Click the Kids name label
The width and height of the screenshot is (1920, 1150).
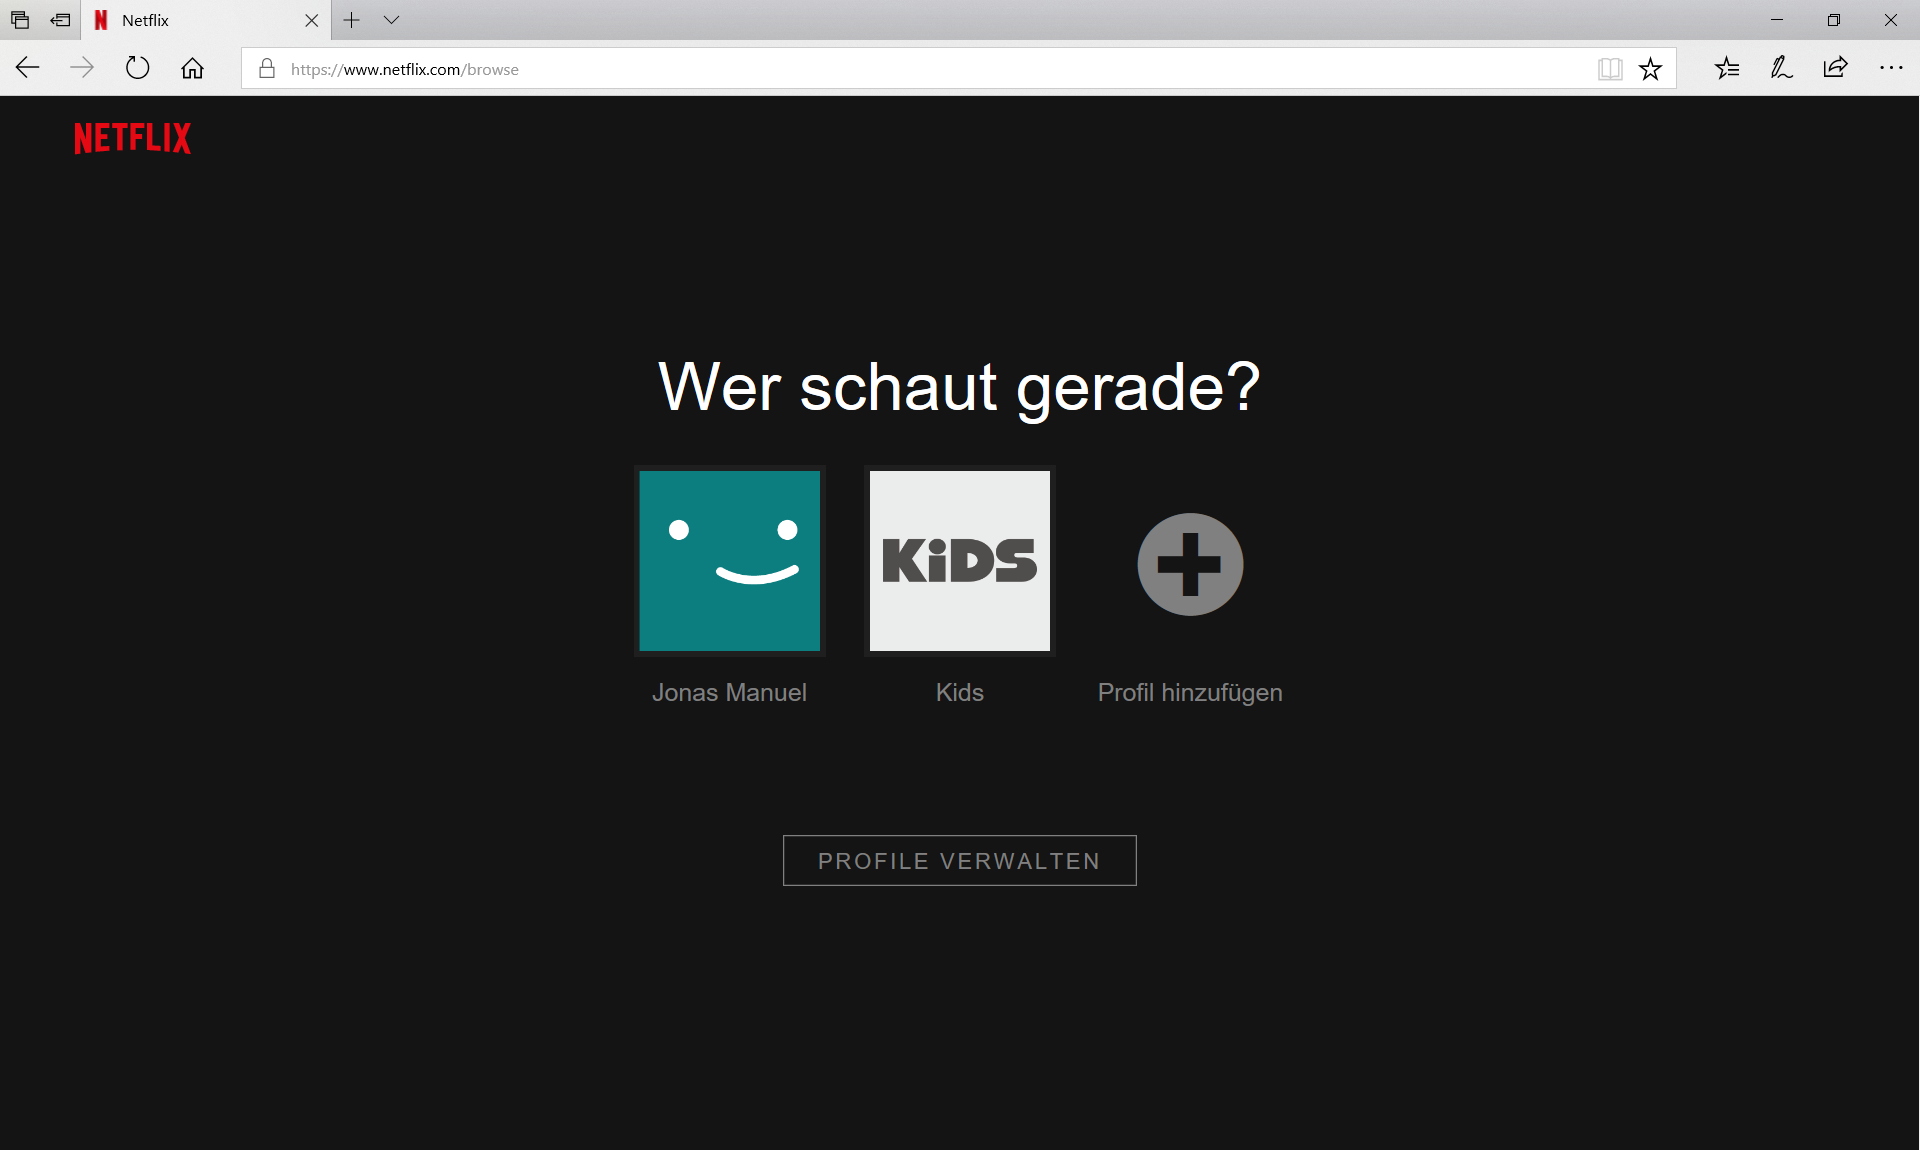[x=960, y=692]
